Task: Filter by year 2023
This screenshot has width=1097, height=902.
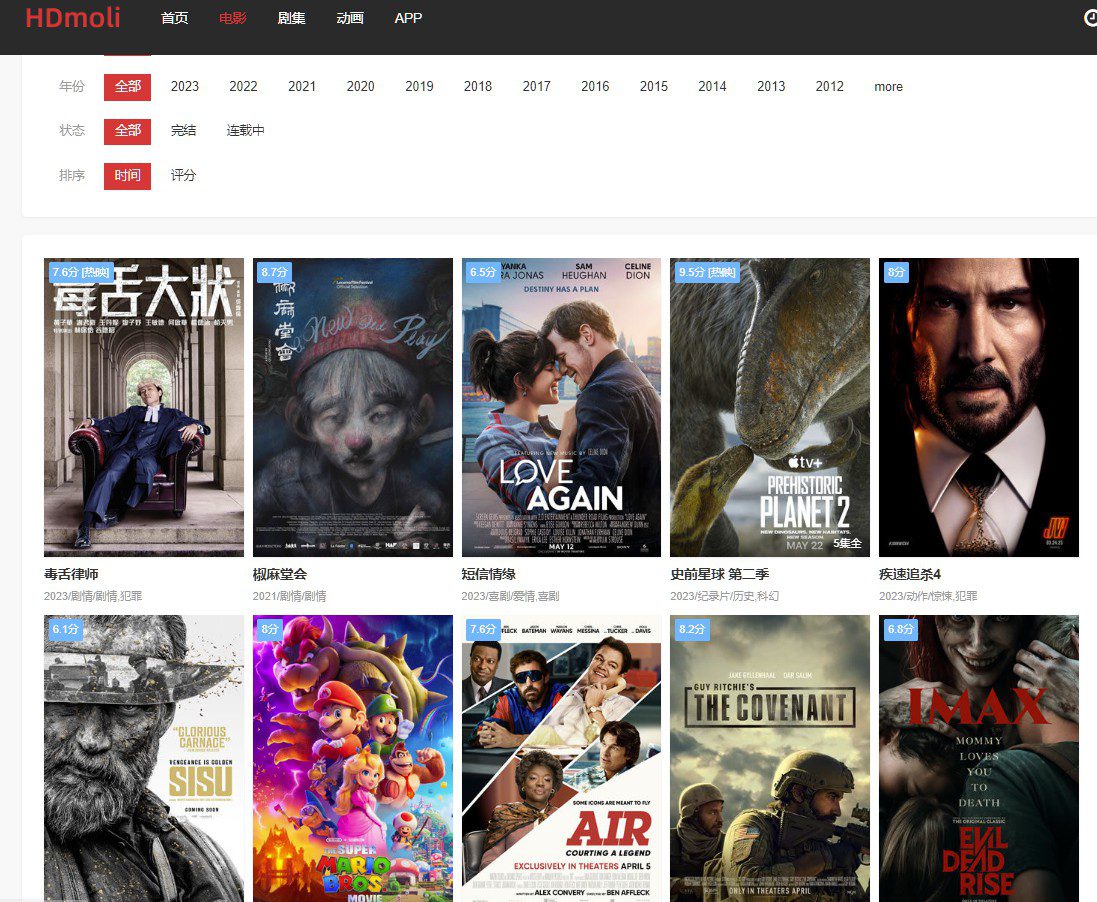Action: (x=185, y=87)
